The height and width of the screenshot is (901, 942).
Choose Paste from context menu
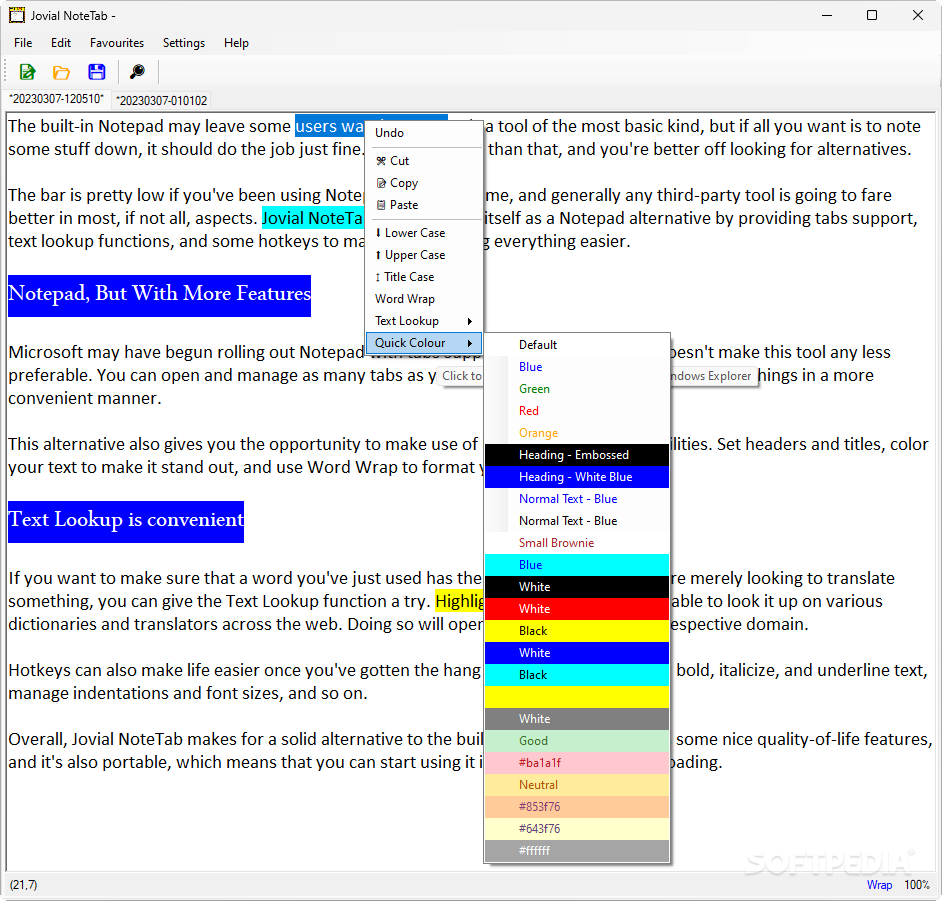click(424, 205)
